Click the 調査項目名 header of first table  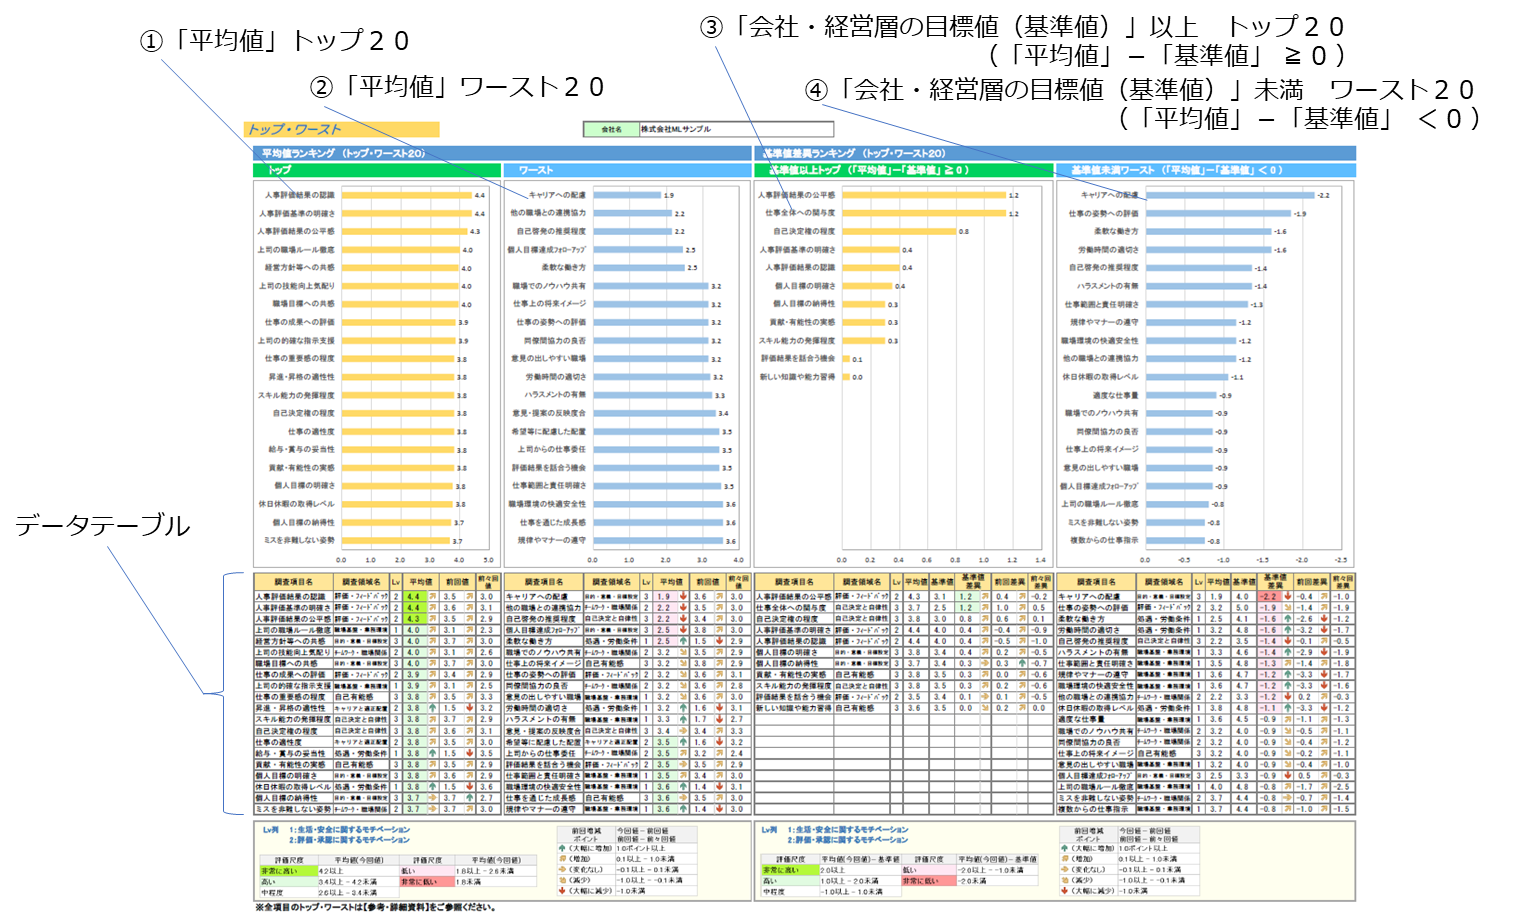point(293,581)
